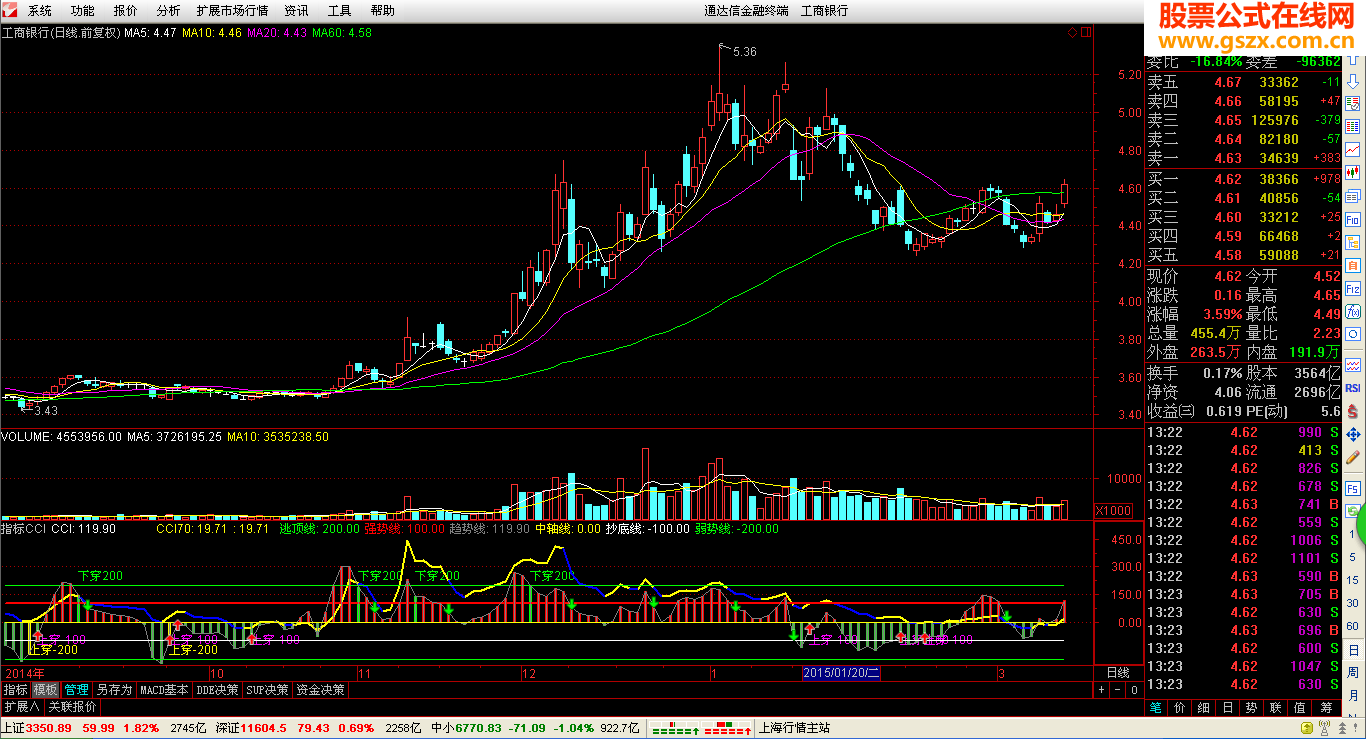Click the small square icon at chart top-right
This screenshot has height=739, width=1366.
coord(1085,33)
